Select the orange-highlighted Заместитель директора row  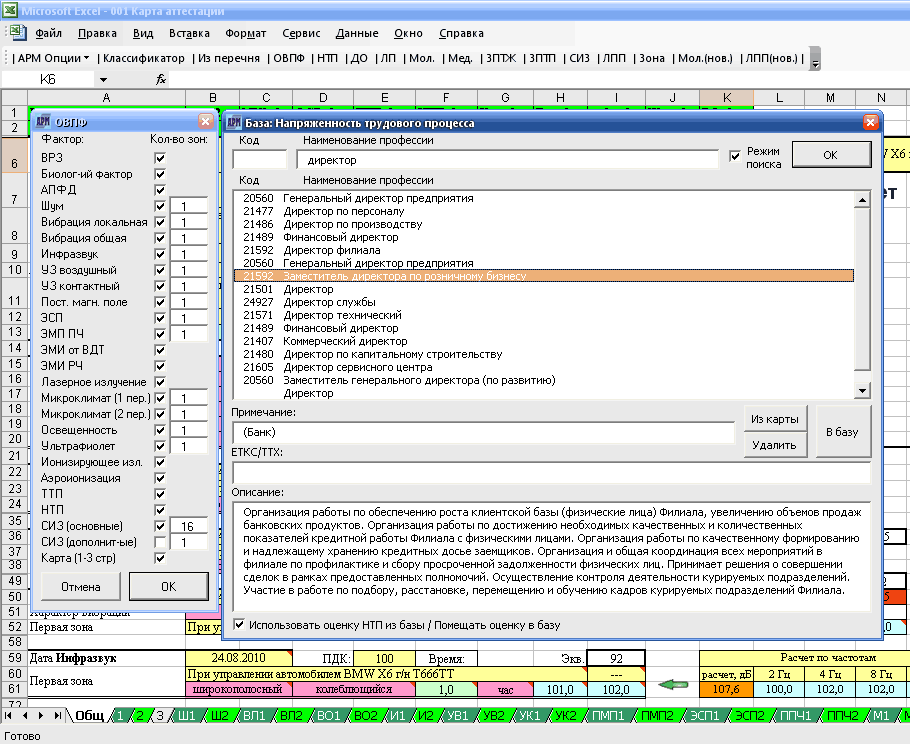point(544,276)
